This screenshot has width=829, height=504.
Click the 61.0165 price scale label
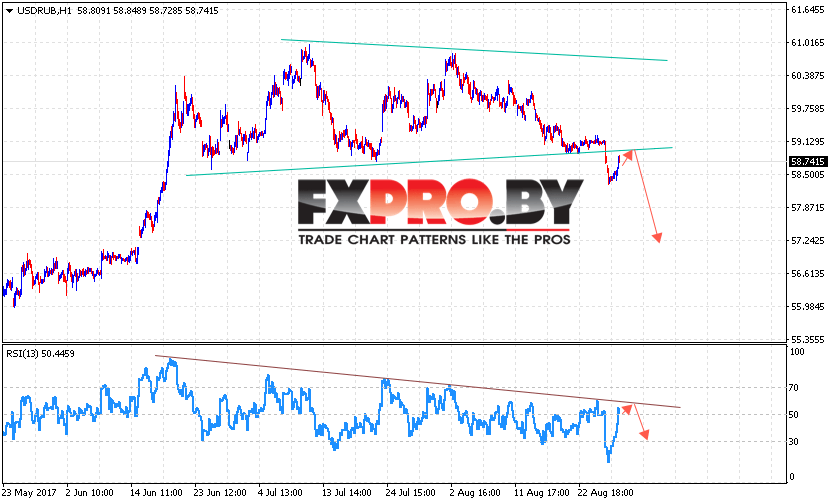point(807,43)
